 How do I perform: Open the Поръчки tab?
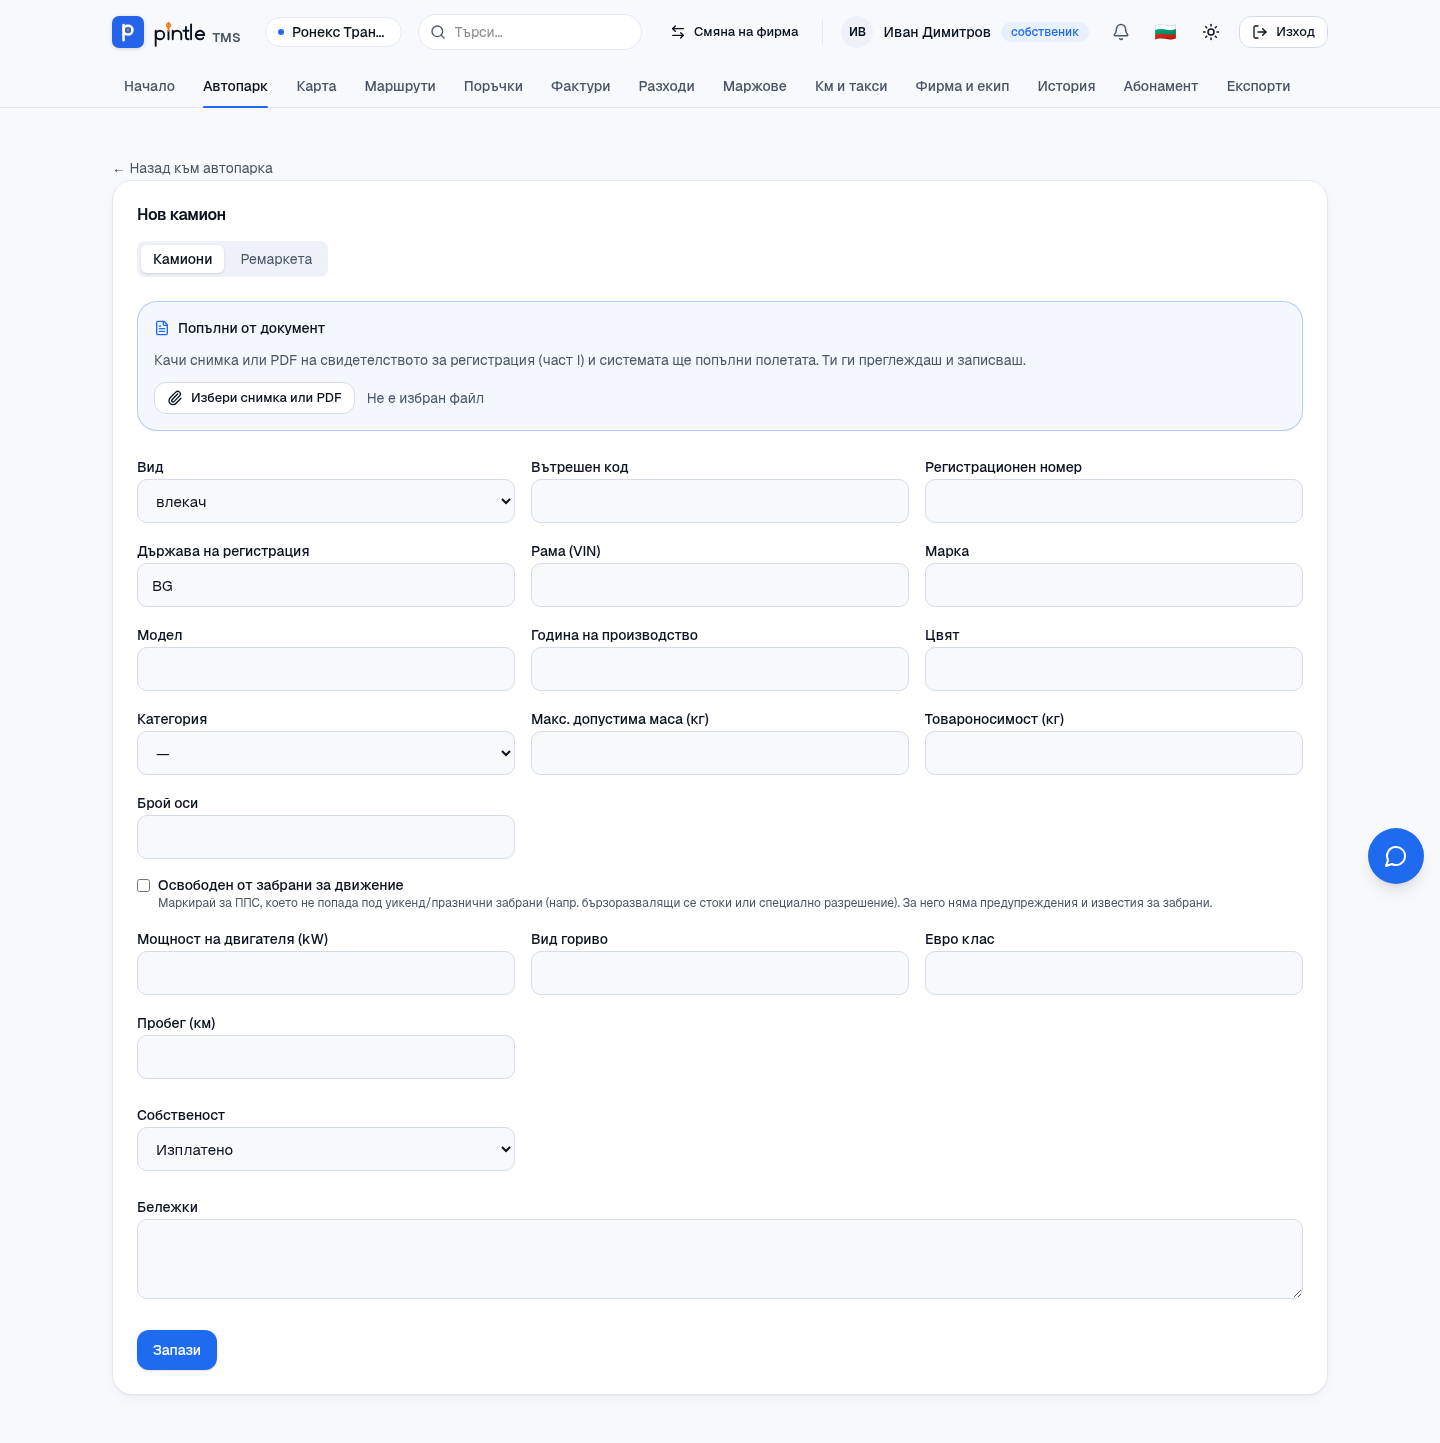click(x=493, y=86)
